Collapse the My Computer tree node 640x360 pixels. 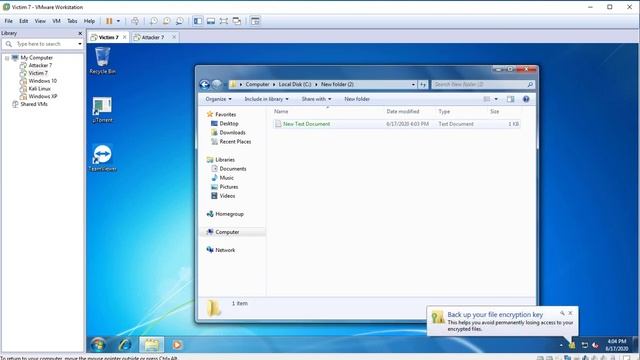tap(7, 58)
